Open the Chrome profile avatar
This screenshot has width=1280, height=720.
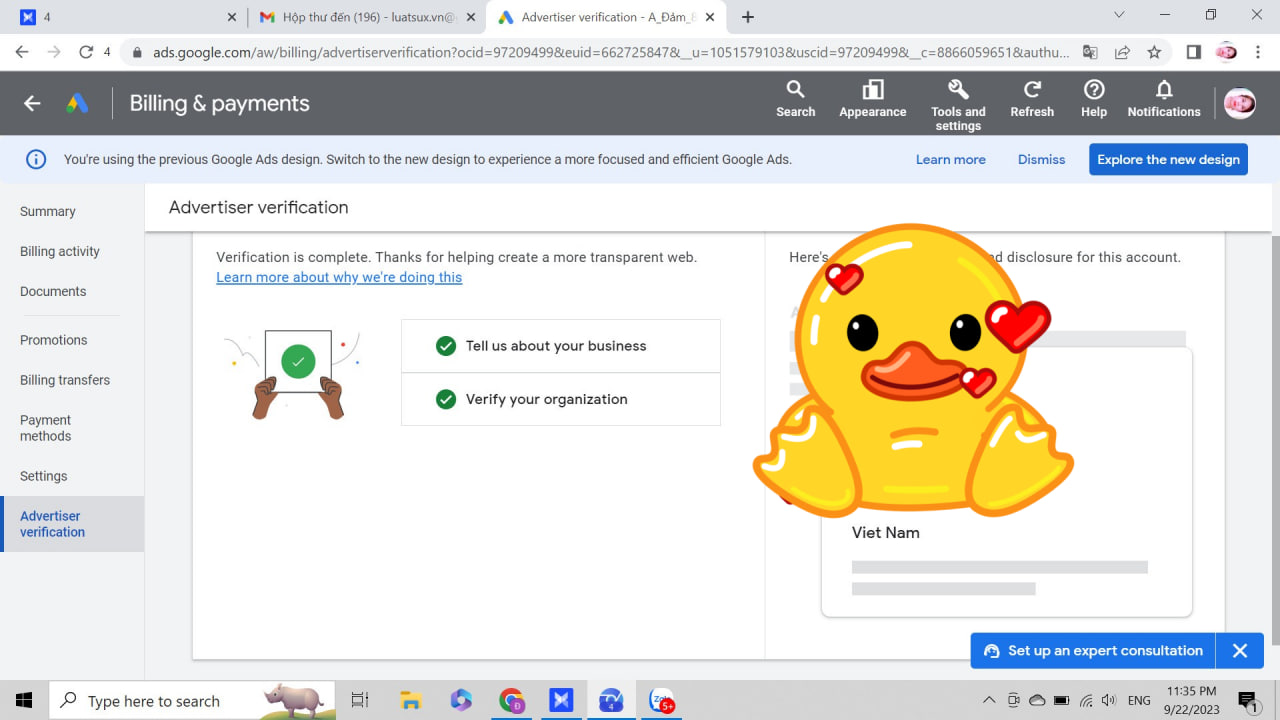[x=1226, y=52]
